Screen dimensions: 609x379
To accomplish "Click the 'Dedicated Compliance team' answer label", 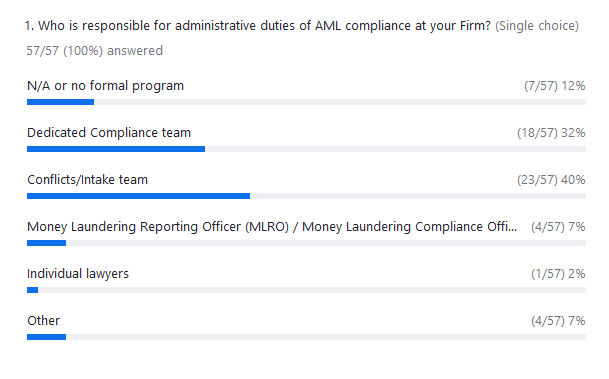I will (109, 132).
